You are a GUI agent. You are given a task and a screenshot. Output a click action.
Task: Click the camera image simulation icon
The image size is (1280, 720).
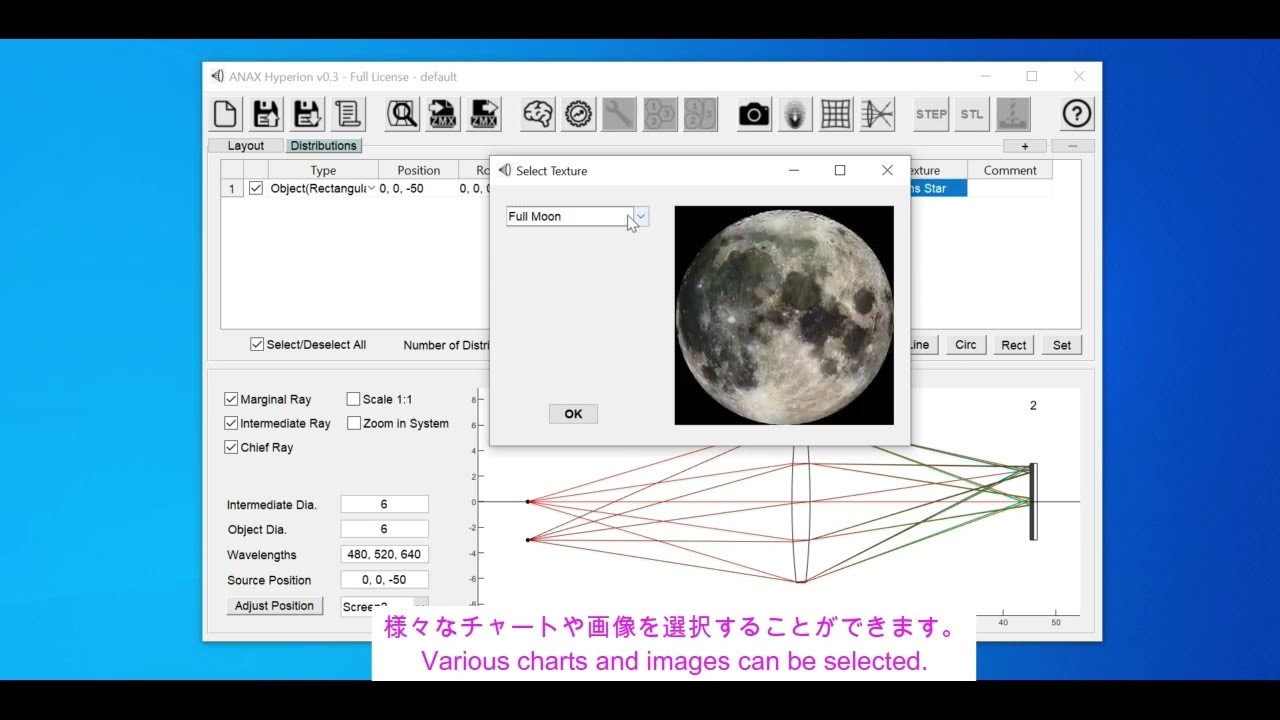755,114
